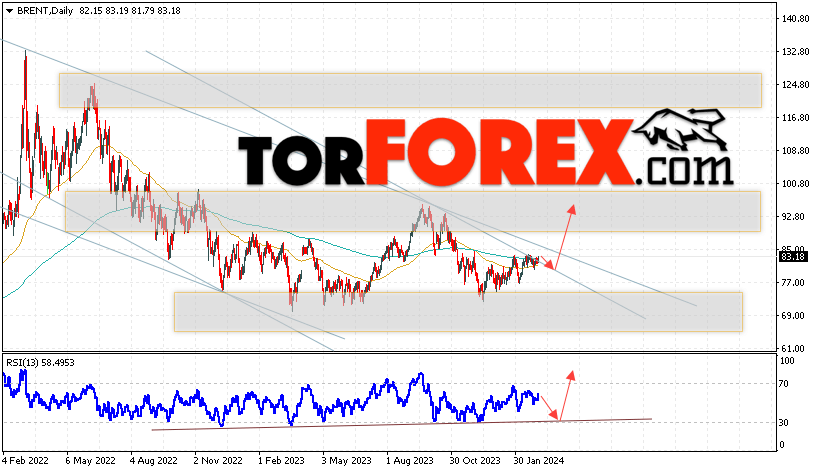The height and width of the screenshot is (472, 816).
Task: Click the triangle arrow before BRENT,Daily
Action: click(9, 11)
